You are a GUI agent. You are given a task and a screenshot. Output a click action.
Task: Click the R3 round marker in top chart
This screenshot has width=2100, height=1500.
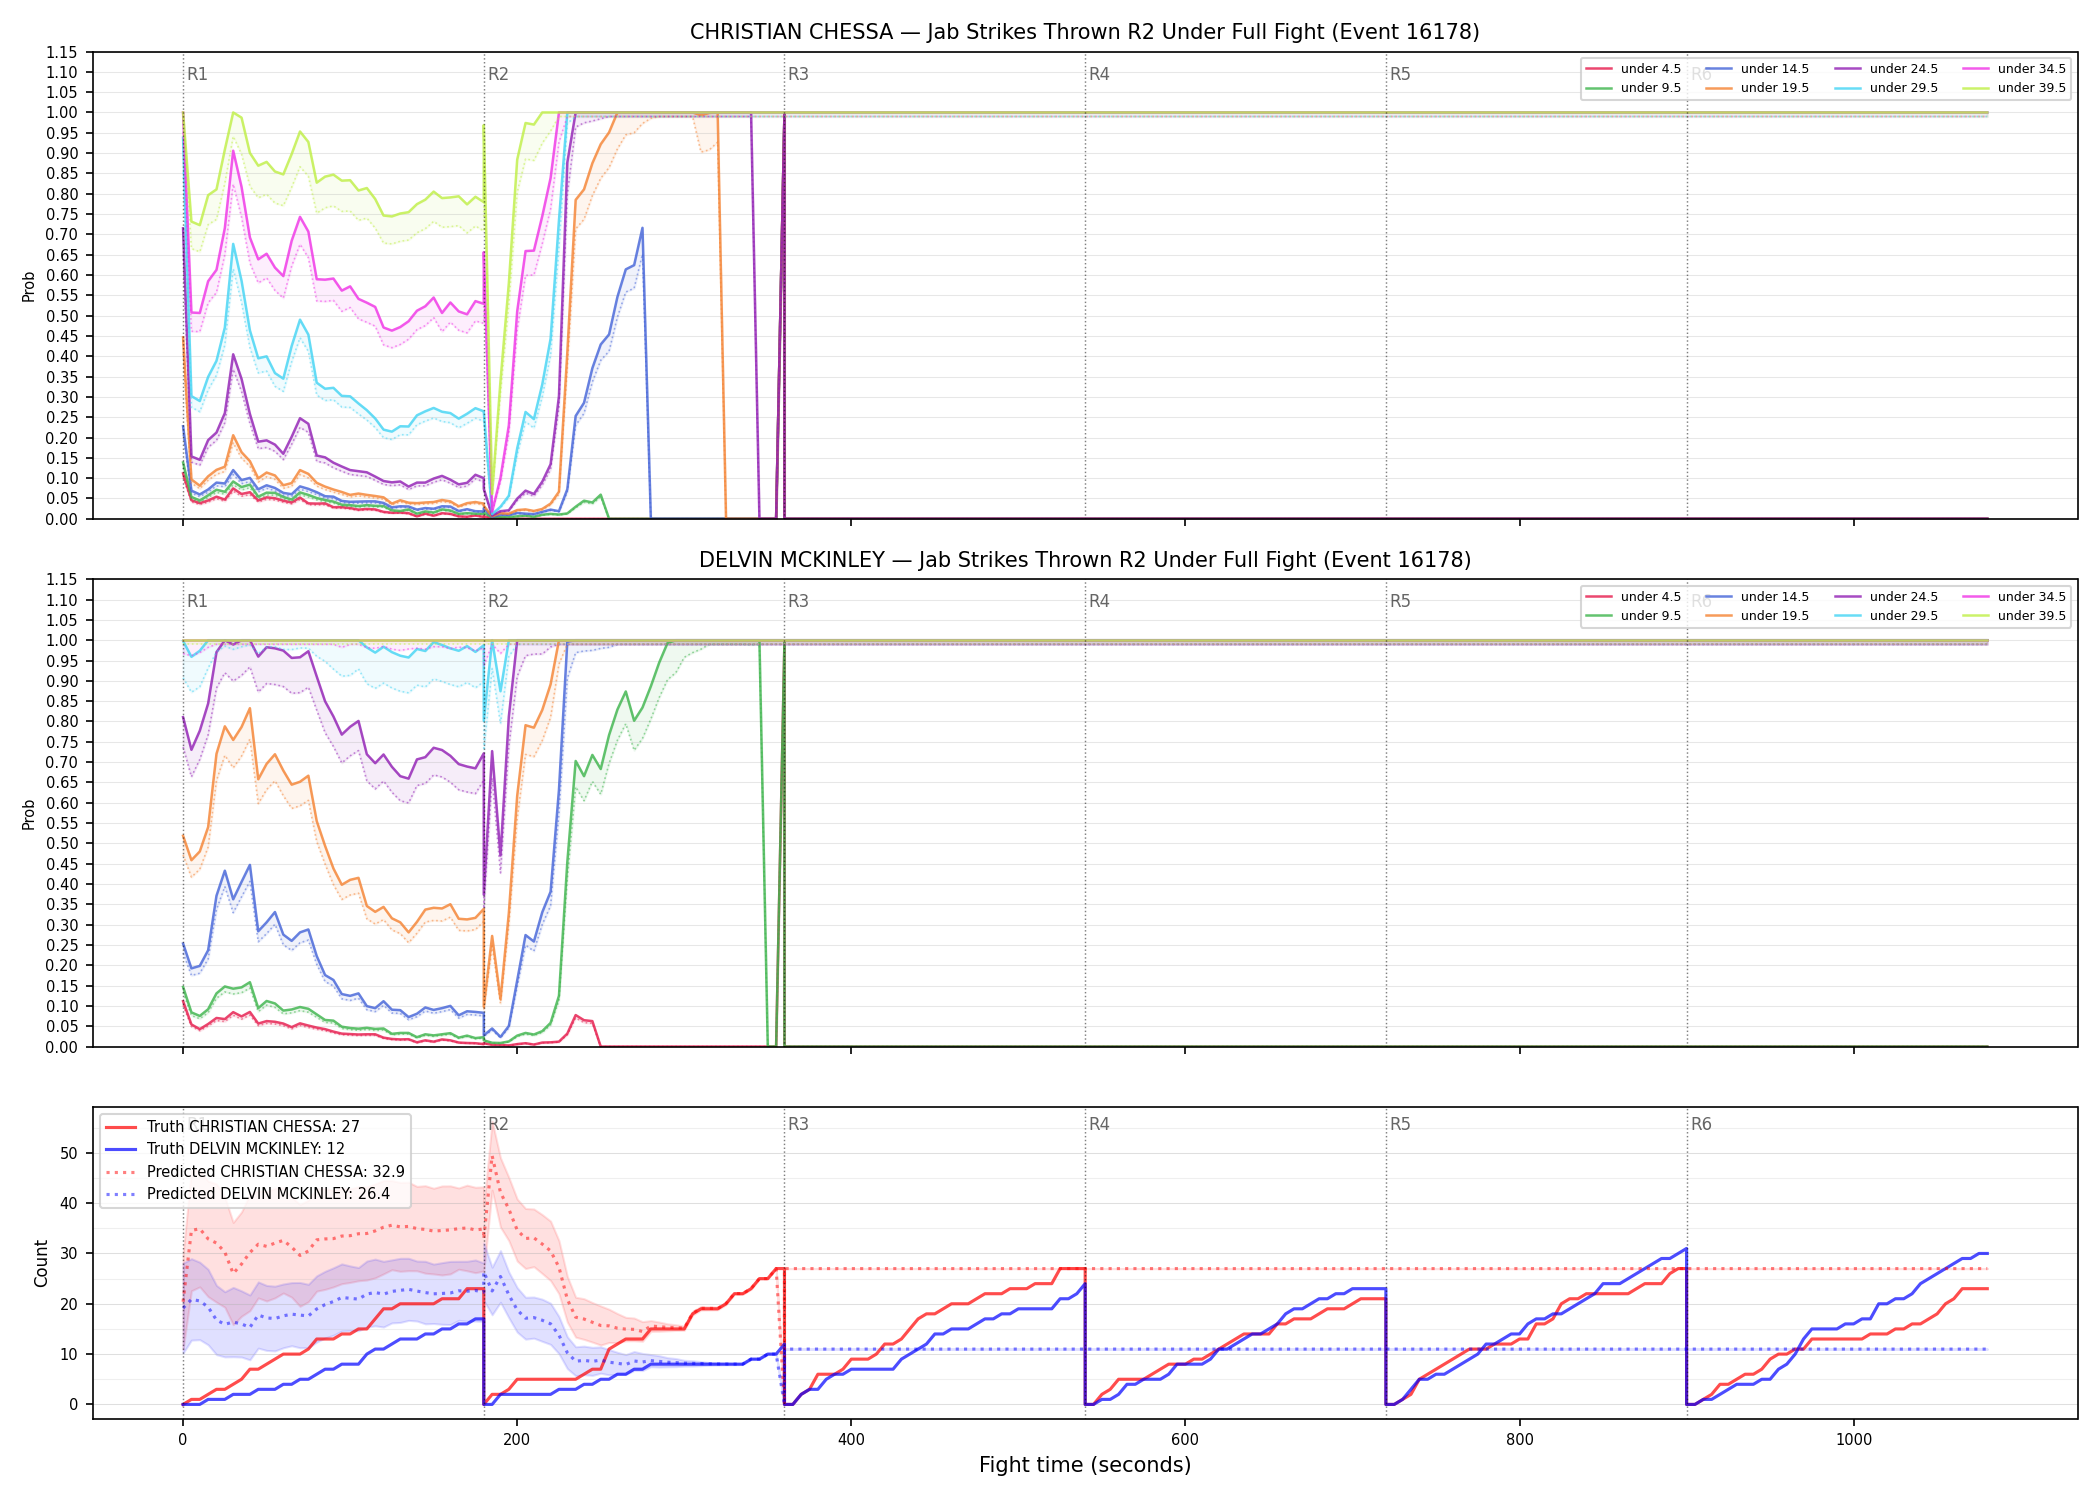[x=798, y=74]
